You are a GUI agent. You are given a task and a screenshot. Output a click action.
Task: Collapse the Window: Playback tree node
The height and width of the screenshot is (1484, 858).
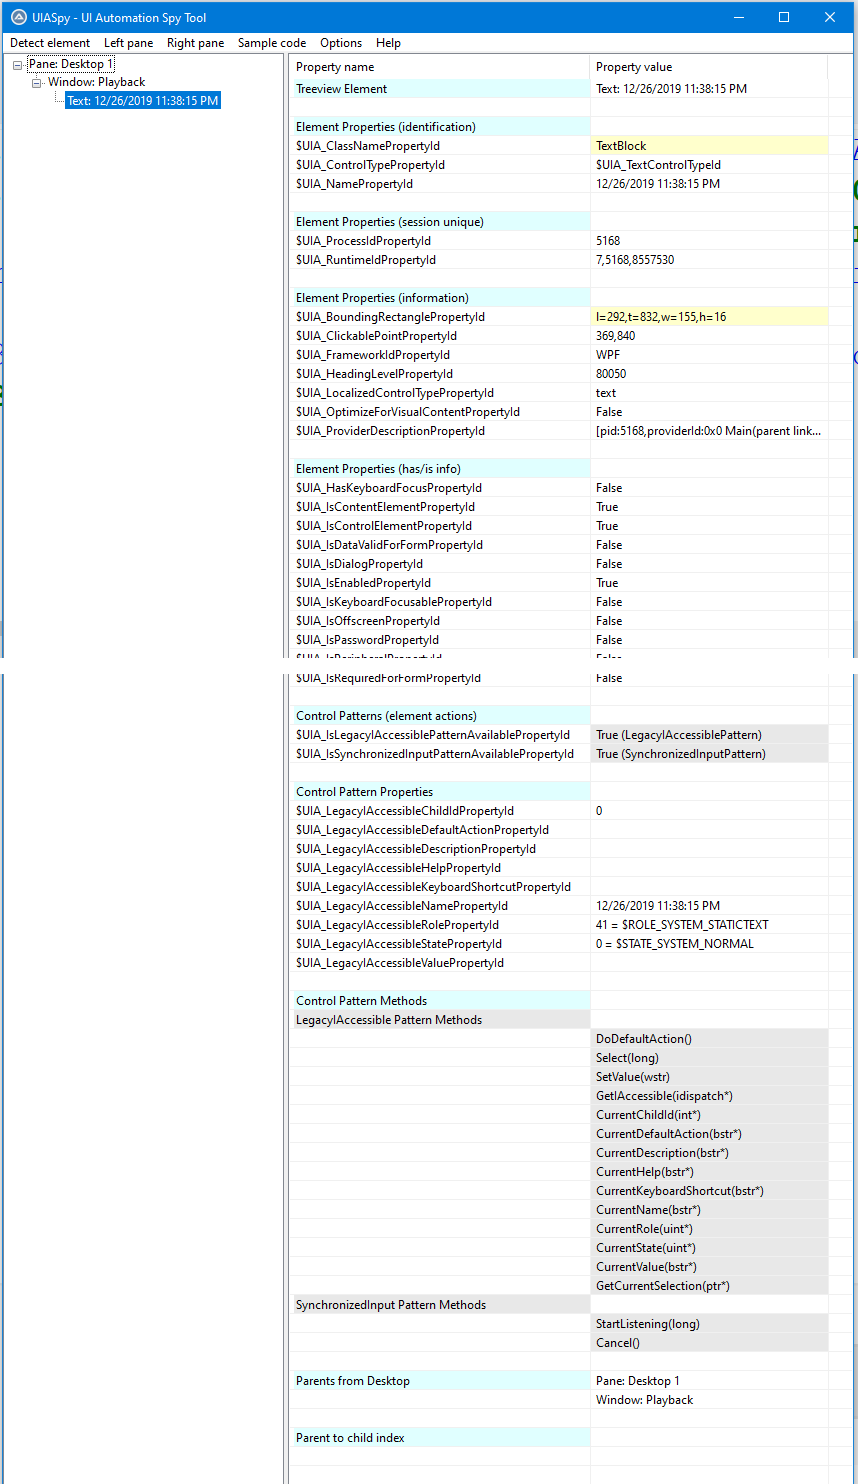point(37,83)
